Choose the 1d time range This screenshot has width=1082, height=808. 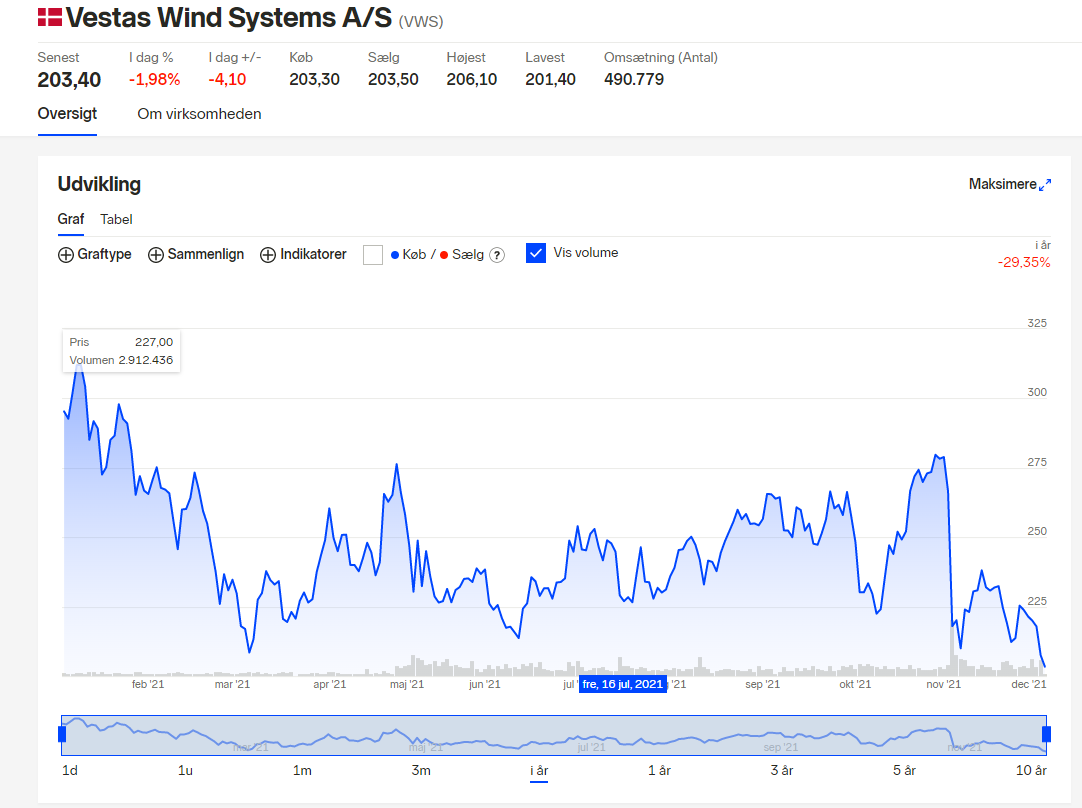[70, 770]
